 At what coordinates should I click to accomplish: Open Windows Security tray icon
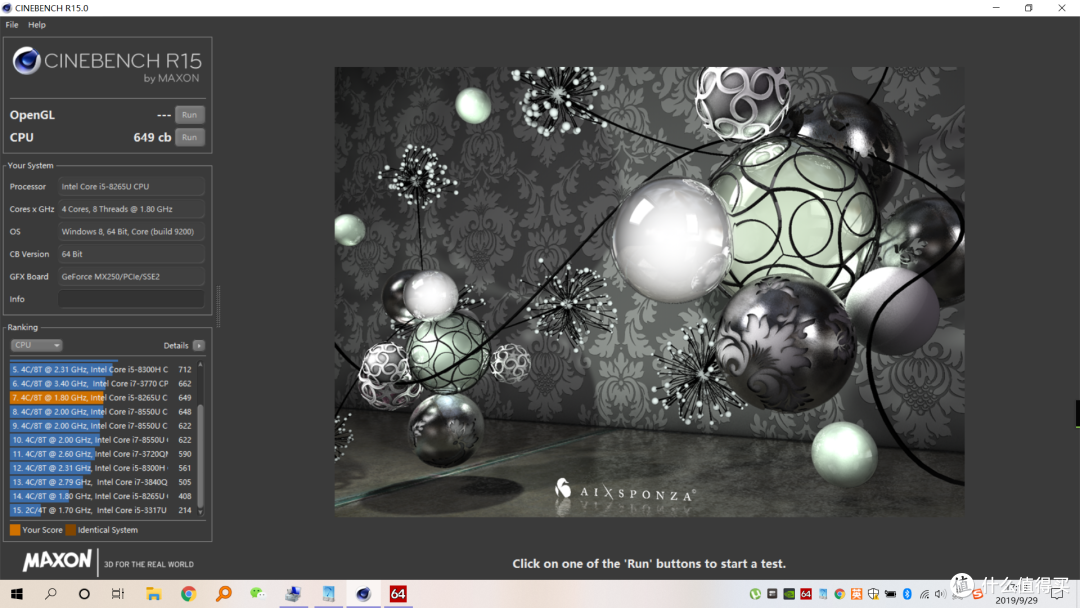coord(873,594)
